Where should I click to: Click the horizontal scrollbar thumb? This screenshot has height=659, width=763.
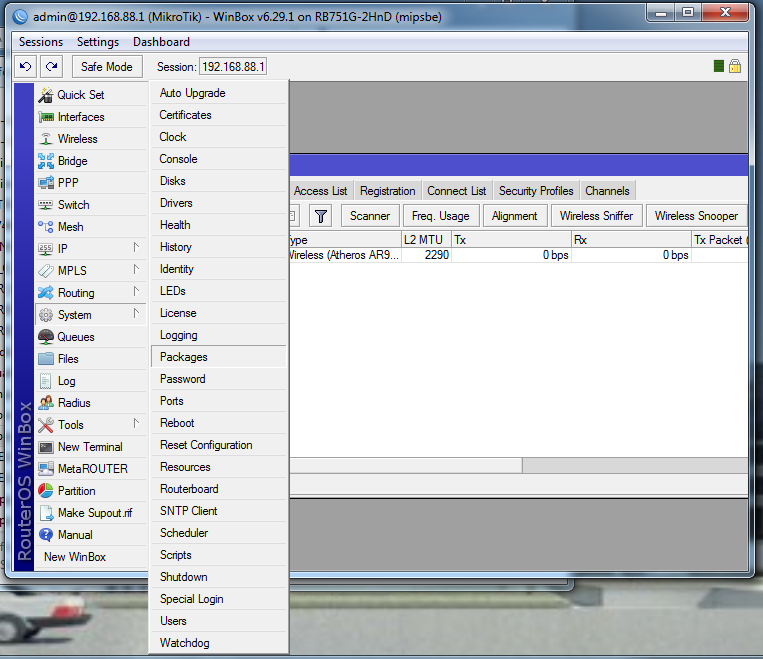pos(406,465)
